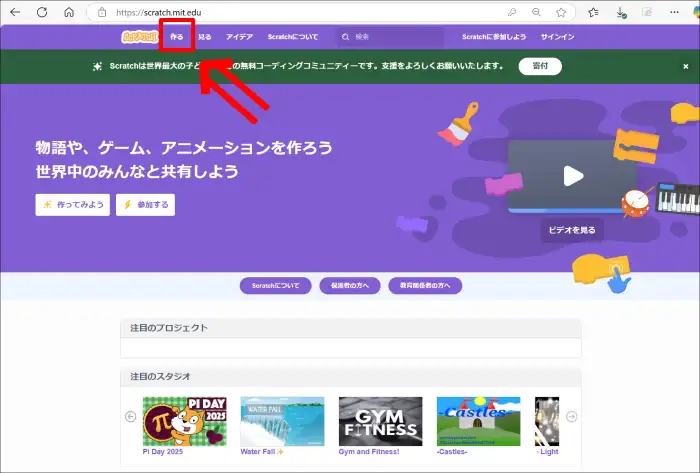
Task: Click the 保護者の方へ pill button
Action: point(350,286)
